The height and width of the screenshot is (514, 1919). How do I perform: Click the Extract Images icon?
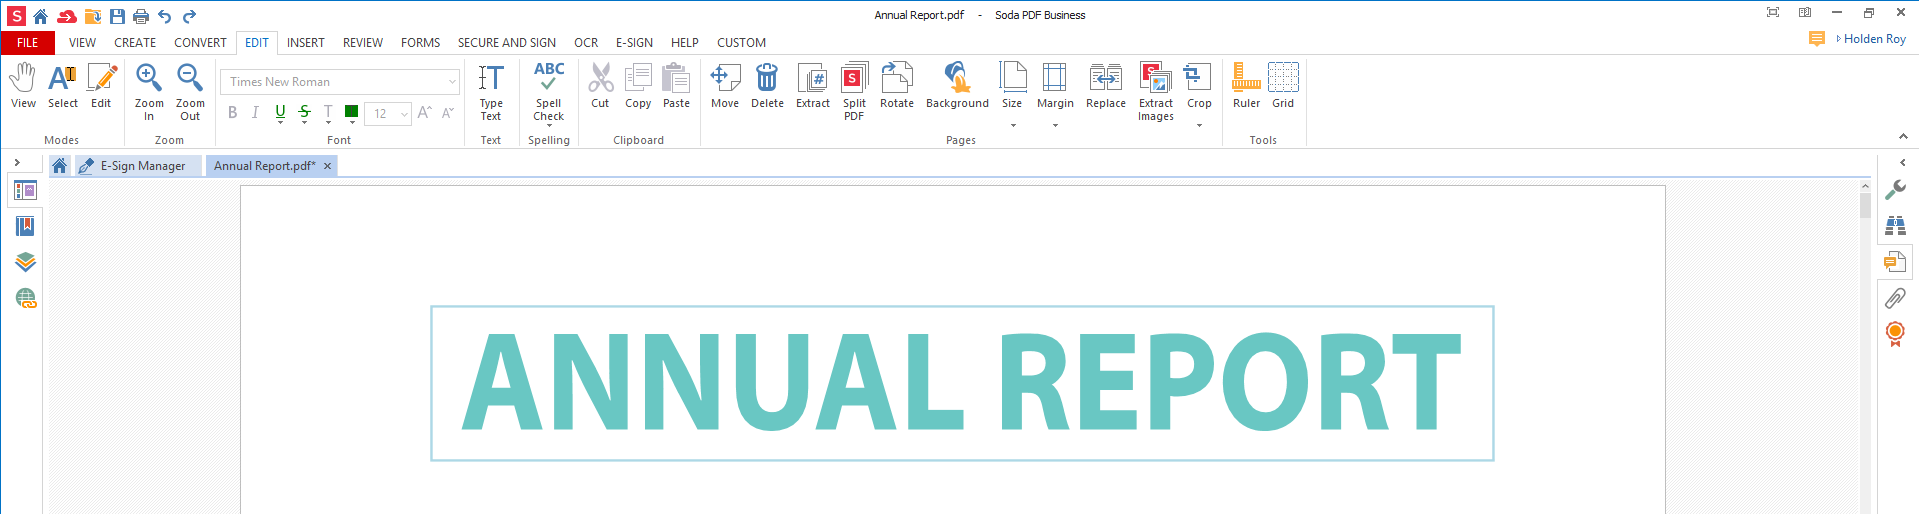pos(1156,92)
